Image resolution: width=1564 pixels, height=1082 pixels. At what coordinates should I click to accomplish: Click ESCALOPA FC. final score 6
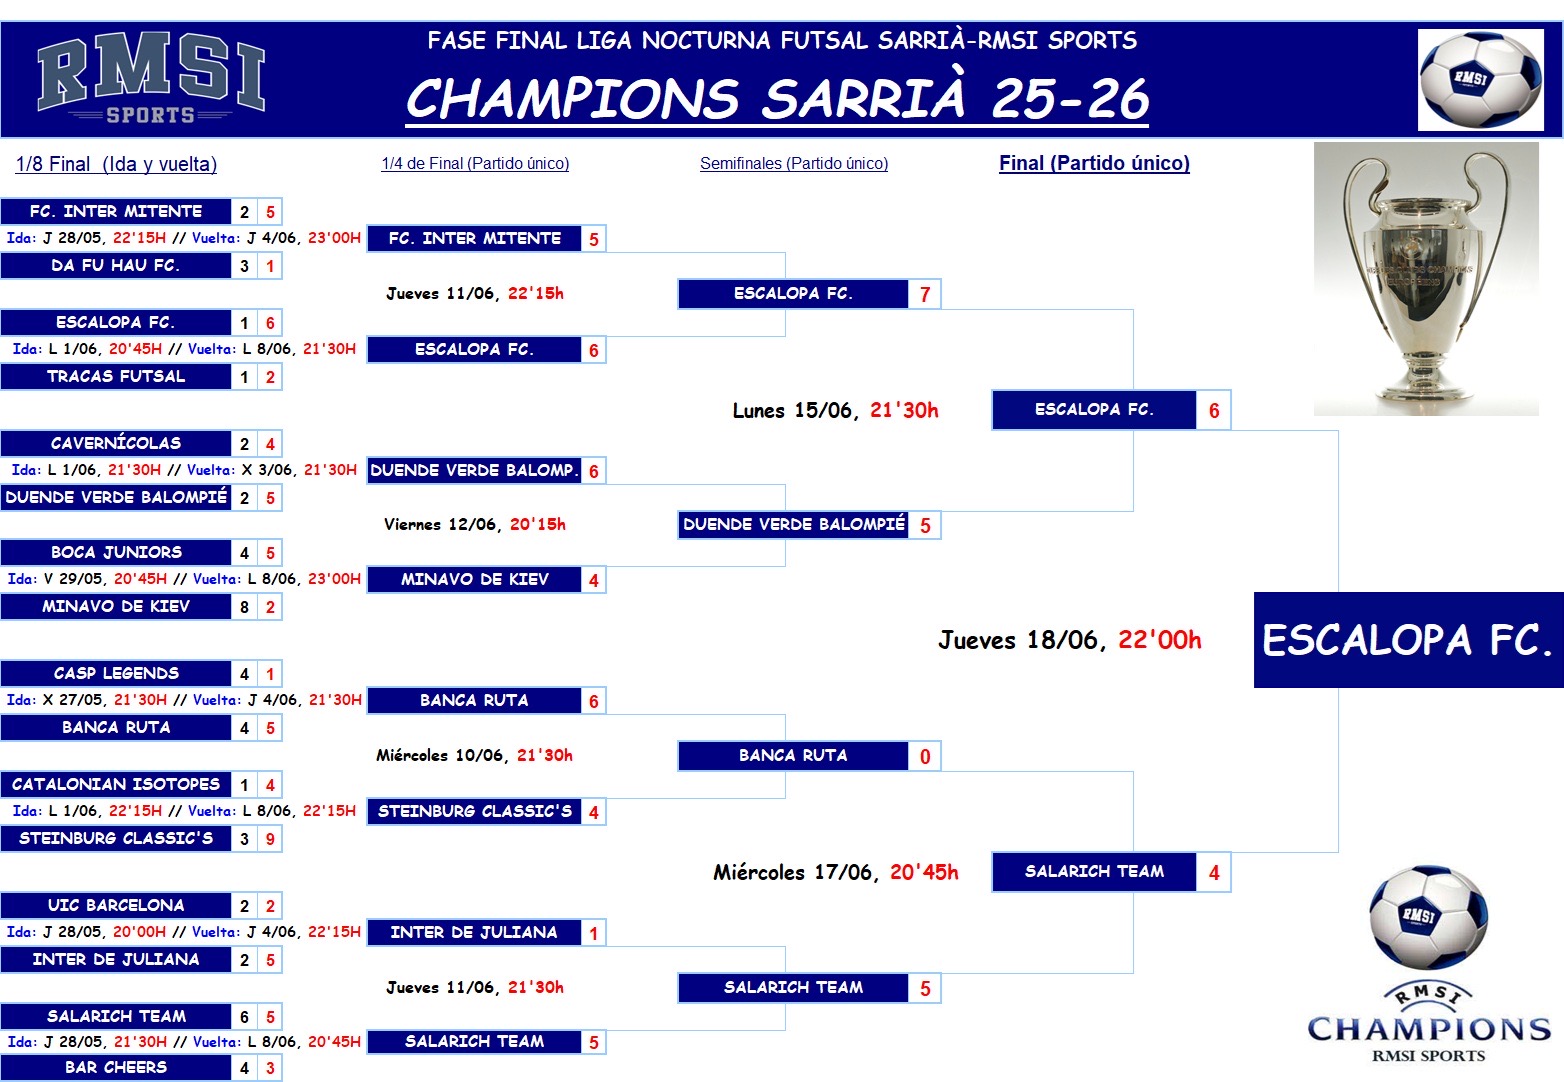1214,410
